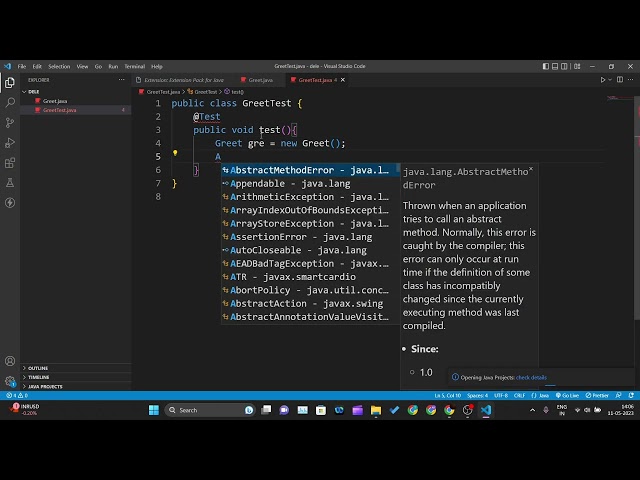Click the Go Live status bar button
Image resolution: width=640 pixels, height=480 pixels.
(567, 396)
